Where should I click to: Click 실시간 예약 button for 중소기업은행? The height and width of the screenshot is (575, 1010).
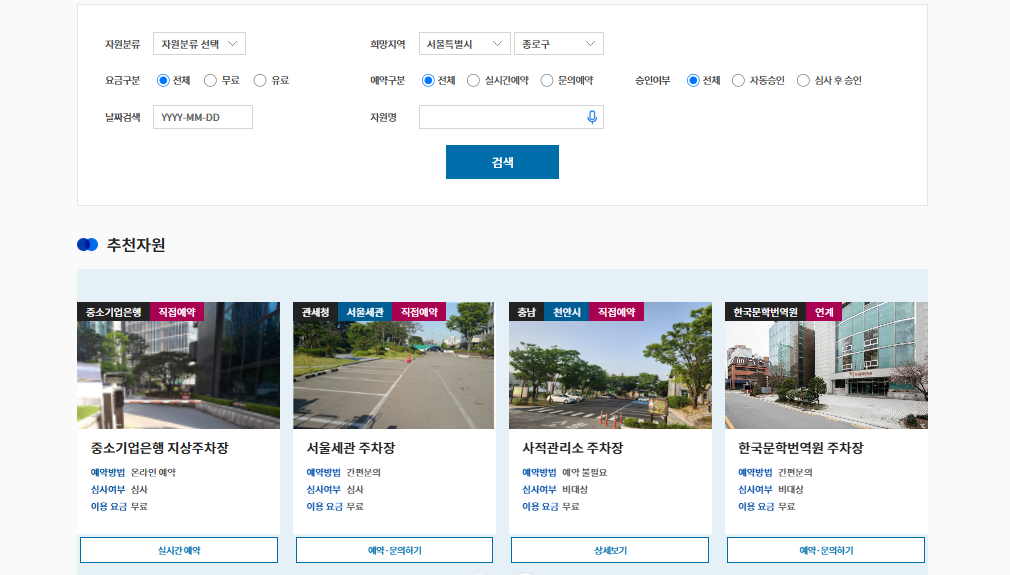point(179,550)
